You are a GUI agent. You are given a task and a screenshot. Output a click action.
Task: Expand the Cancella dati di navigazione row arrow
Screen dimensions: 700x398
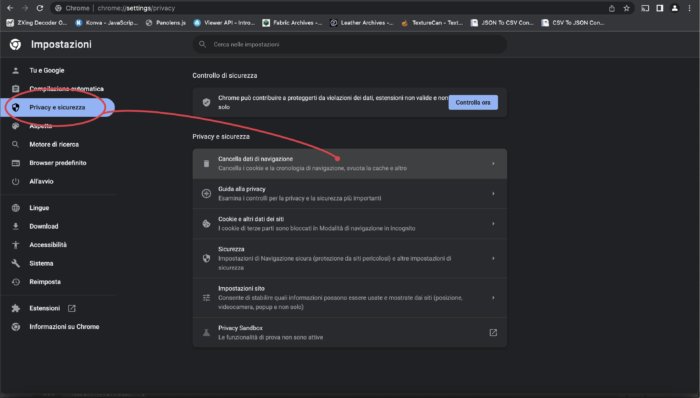click(493, 164)
